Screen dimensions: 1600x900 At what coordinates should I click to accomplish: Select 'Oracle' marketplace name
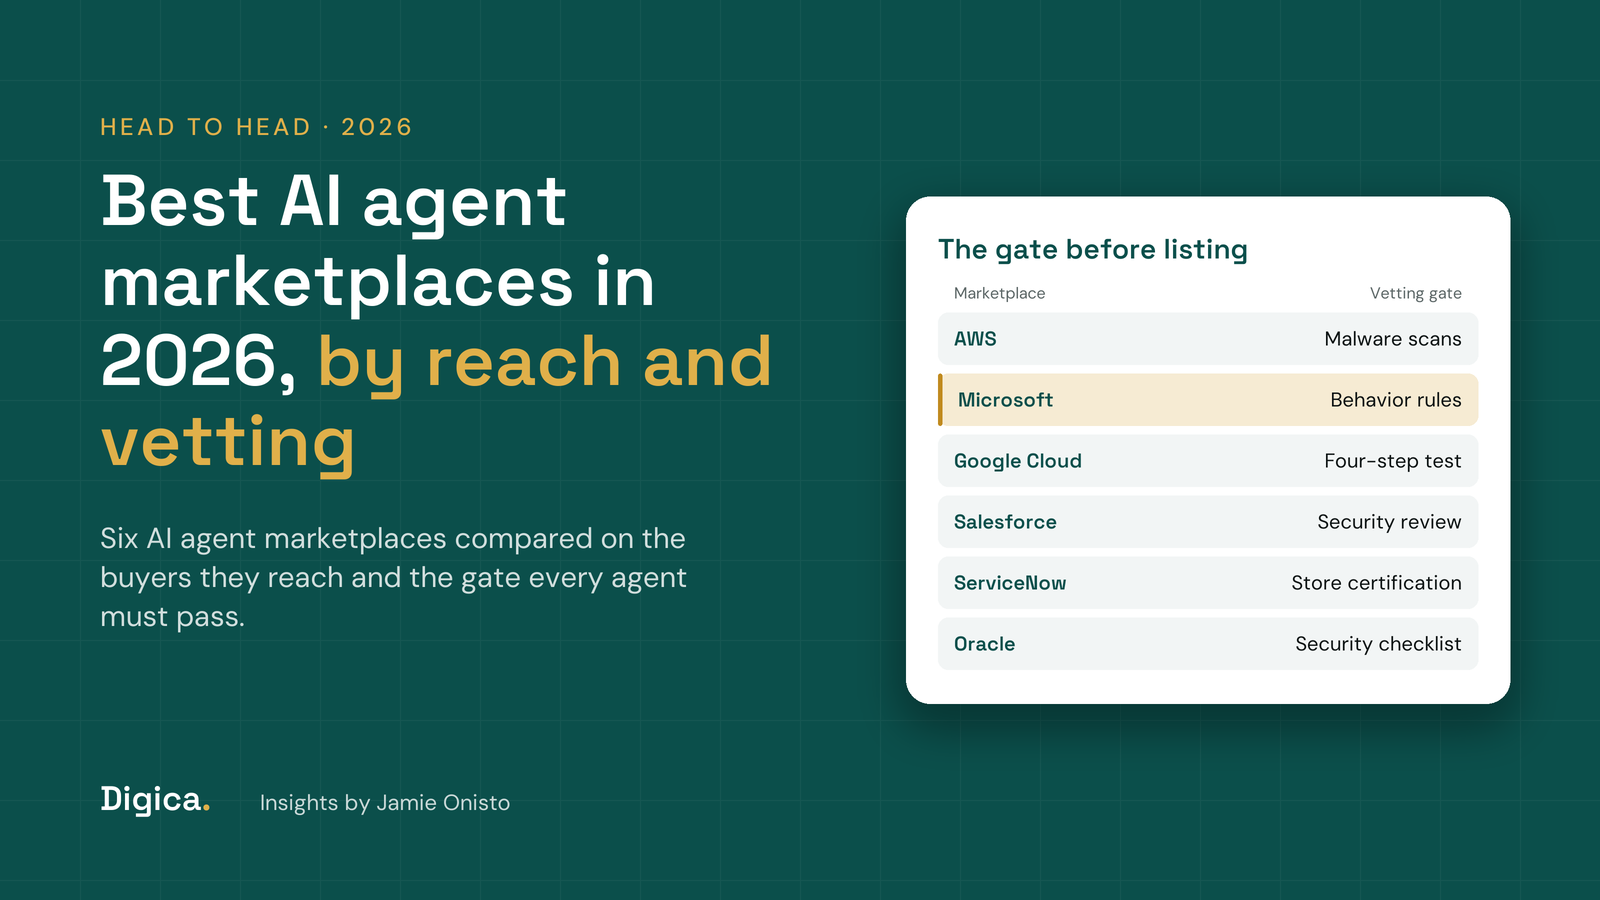click(984, 644)
